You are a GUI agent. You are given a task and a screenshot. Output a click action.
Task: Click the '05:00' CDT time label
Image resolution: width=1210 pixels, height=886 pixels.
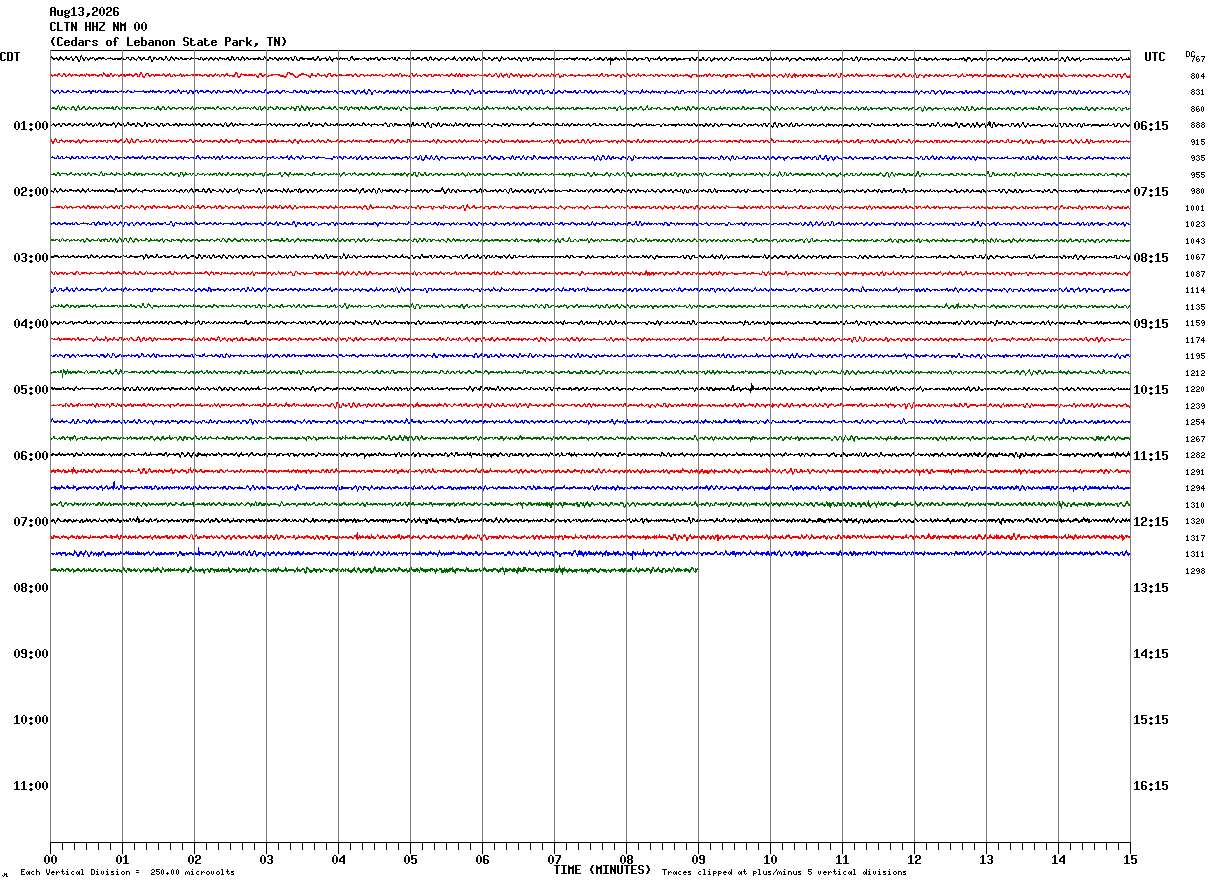pos(31,390)
